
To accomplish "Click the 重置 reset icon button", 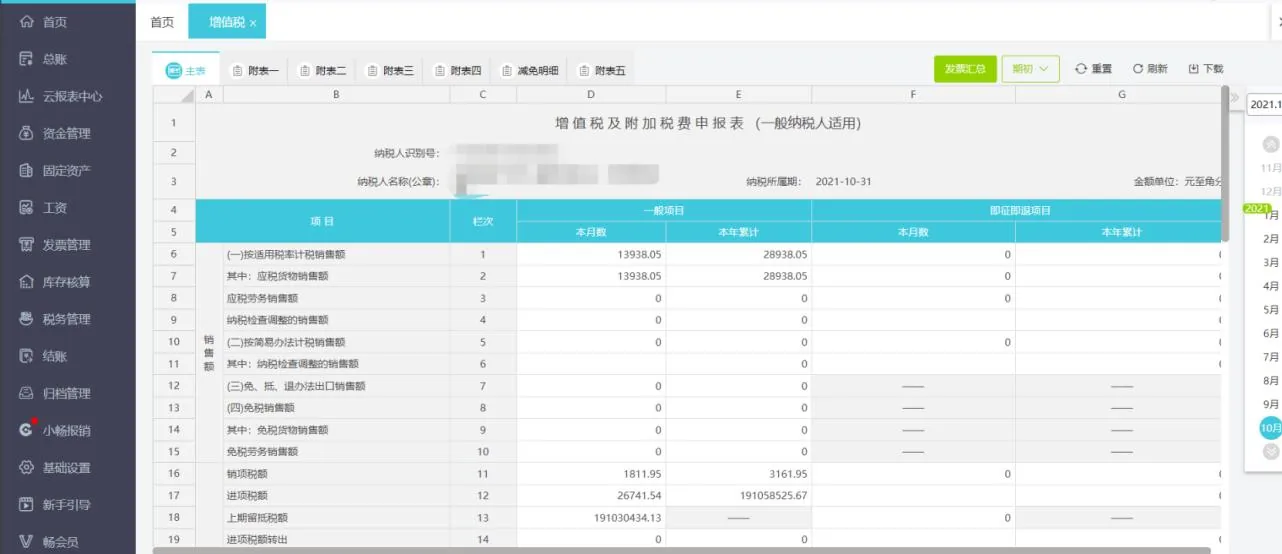I will (1094, 69).
